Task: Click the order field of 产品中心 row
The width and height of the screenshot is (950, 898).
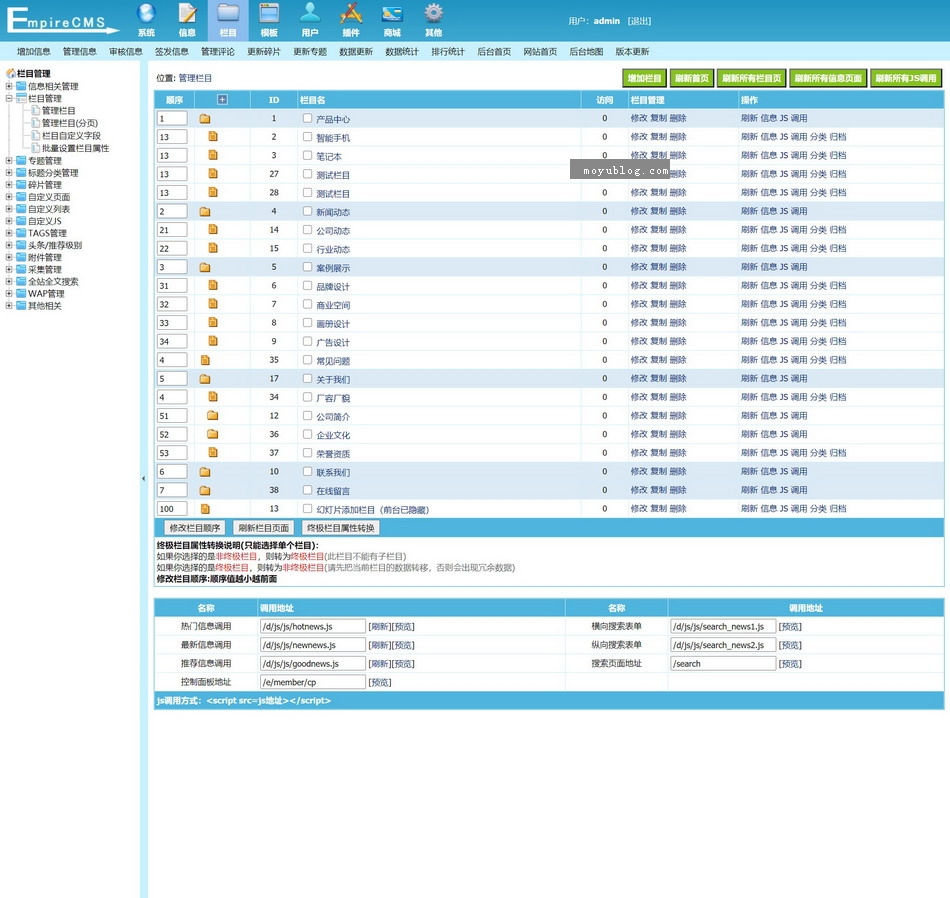Action: 172,119
